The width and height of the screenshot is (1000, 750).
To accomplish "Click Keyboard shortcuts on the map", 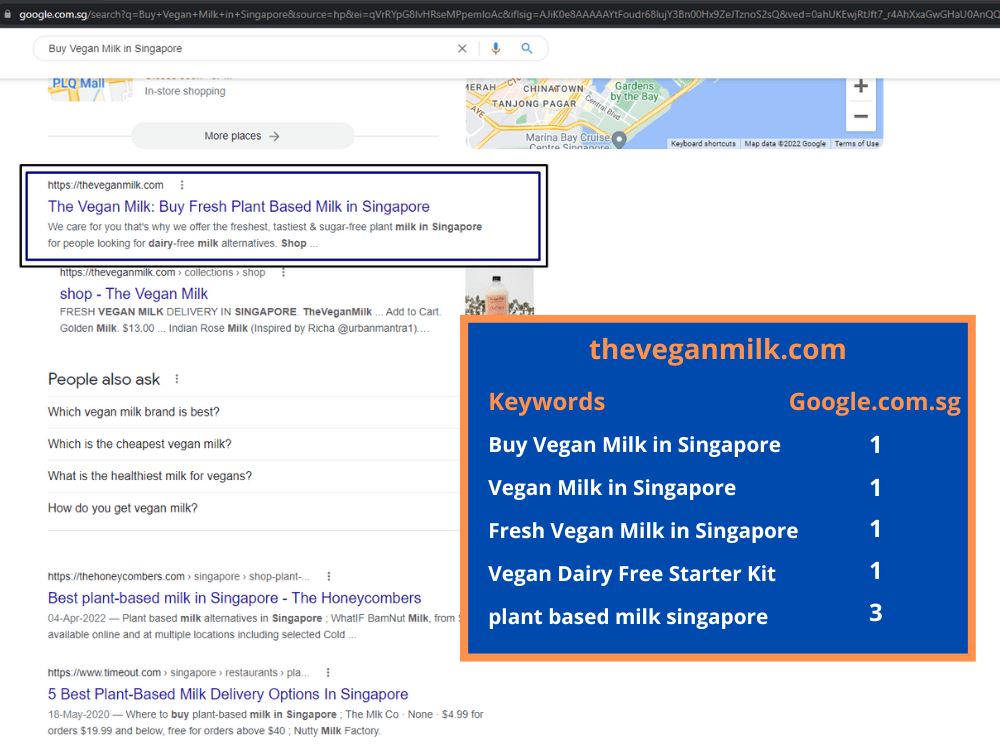I will 703,144.
